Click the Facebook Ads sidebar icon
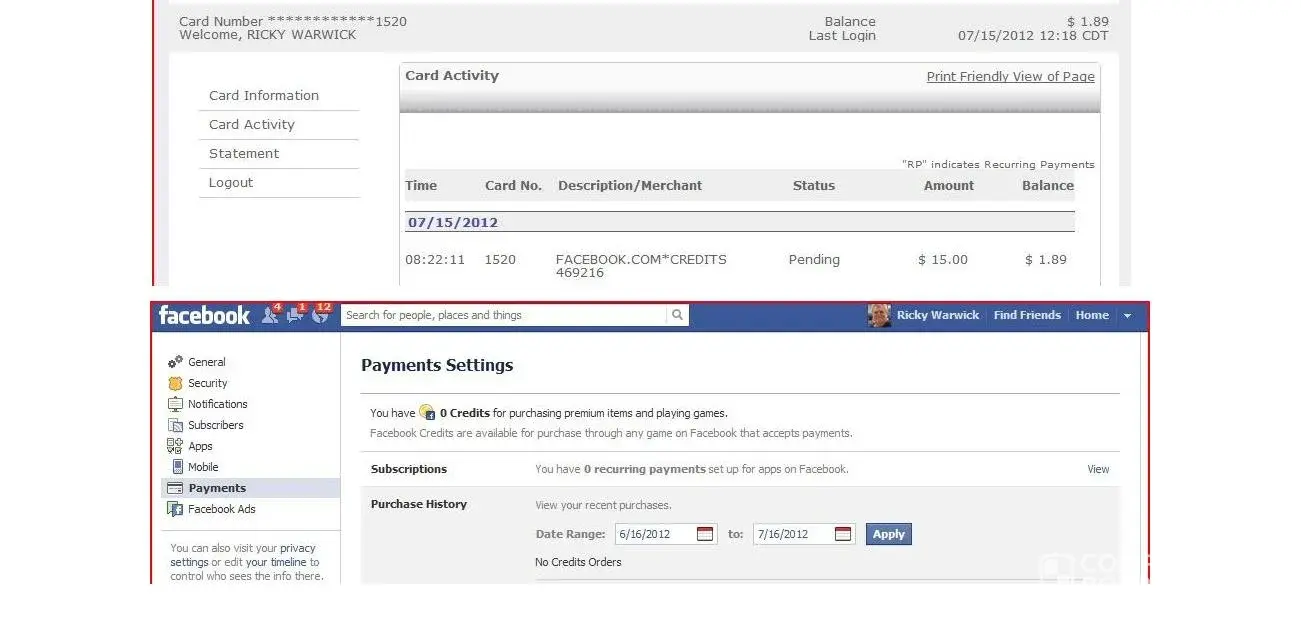Screen dimensions: 1301x617 point(175,509)
